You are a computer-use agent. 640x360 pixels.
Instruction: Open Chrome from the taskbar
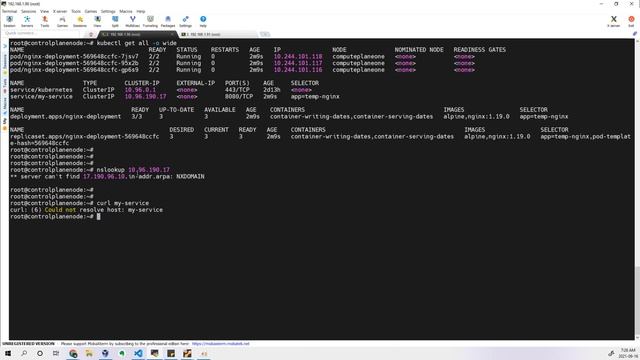73,353
